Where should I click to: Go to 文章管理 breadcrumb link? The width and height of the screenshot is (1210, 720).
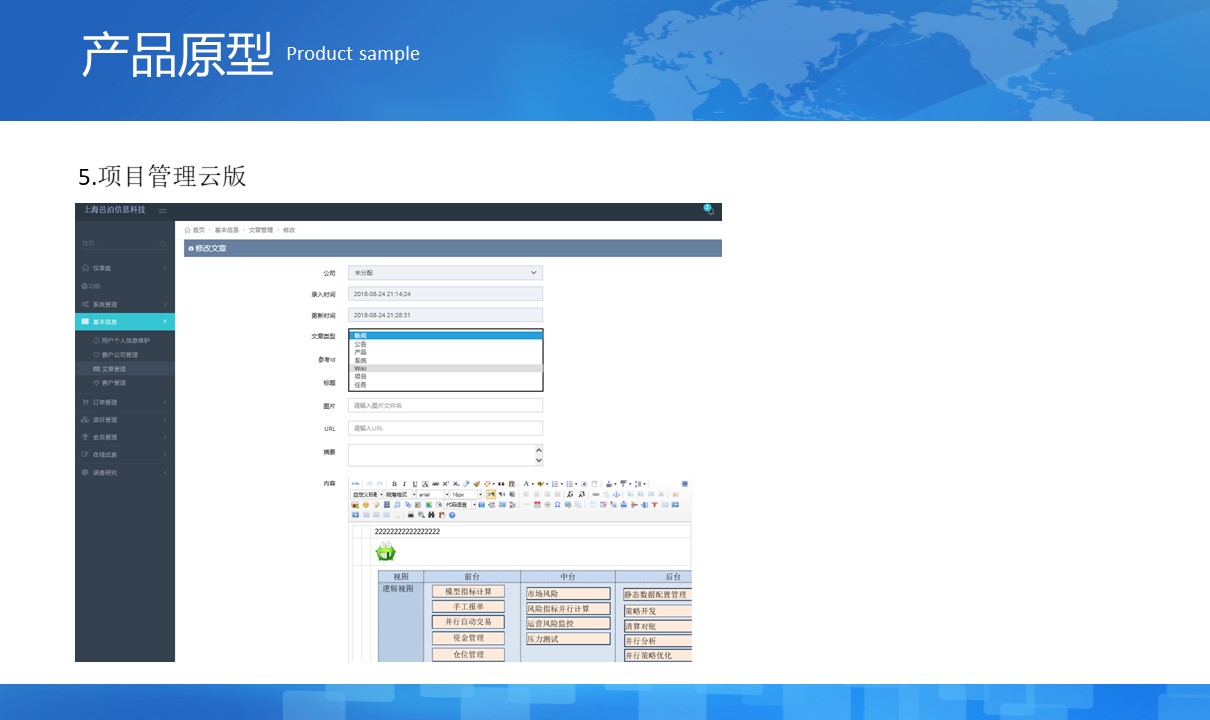coord(260,230)
